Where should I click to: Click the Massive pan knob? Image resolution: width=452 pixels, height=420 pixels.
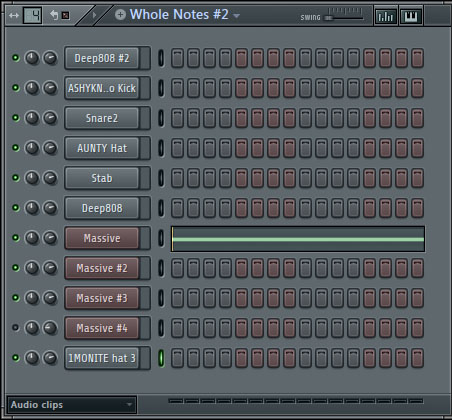[32, 238]
